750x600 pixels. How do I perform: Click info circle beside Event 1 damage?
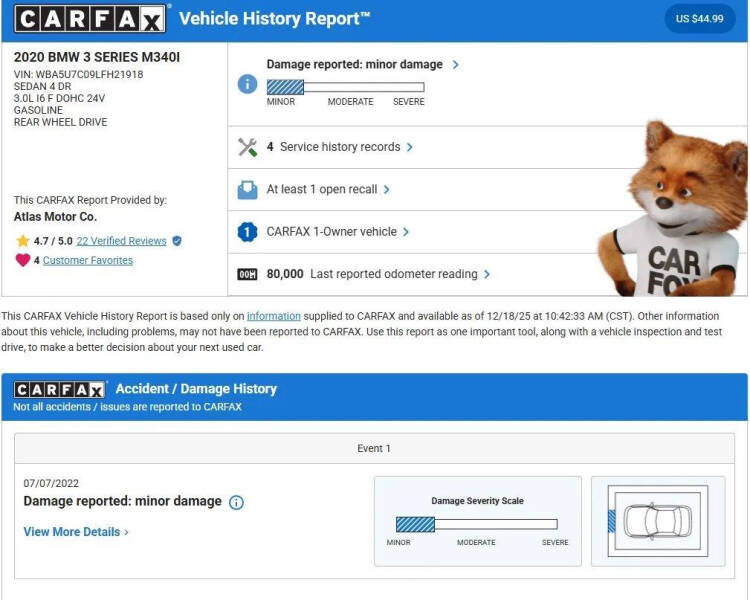[x=236, y=502]
